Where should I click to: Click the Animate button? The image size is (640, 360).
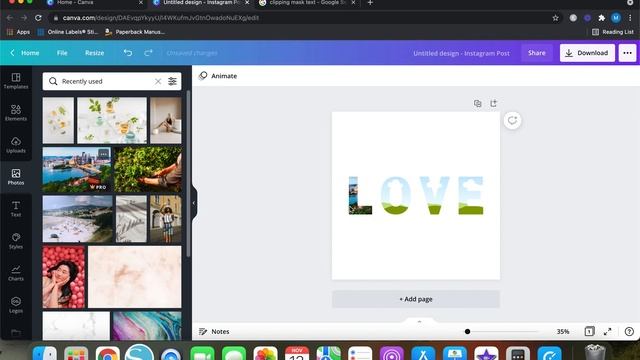(x=218, y=76)
